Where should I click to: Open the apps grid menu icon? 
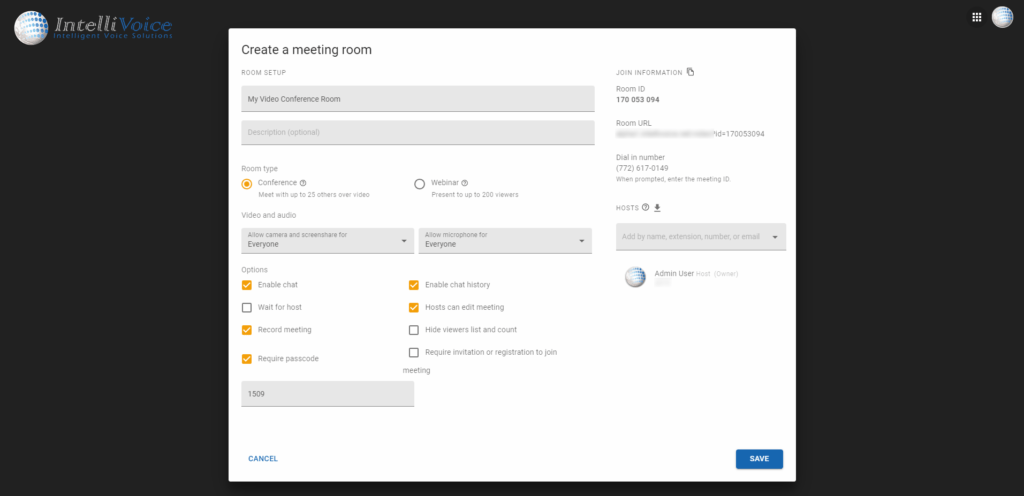pos(977,17)
